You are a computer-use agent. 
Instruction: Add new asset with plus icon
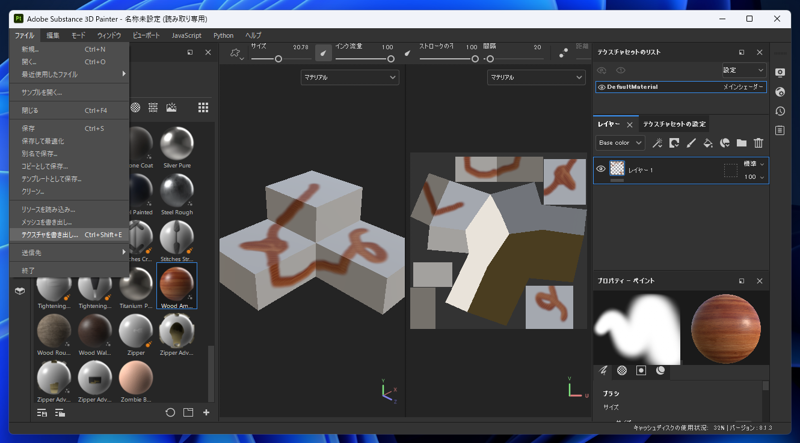coord(206,412)
